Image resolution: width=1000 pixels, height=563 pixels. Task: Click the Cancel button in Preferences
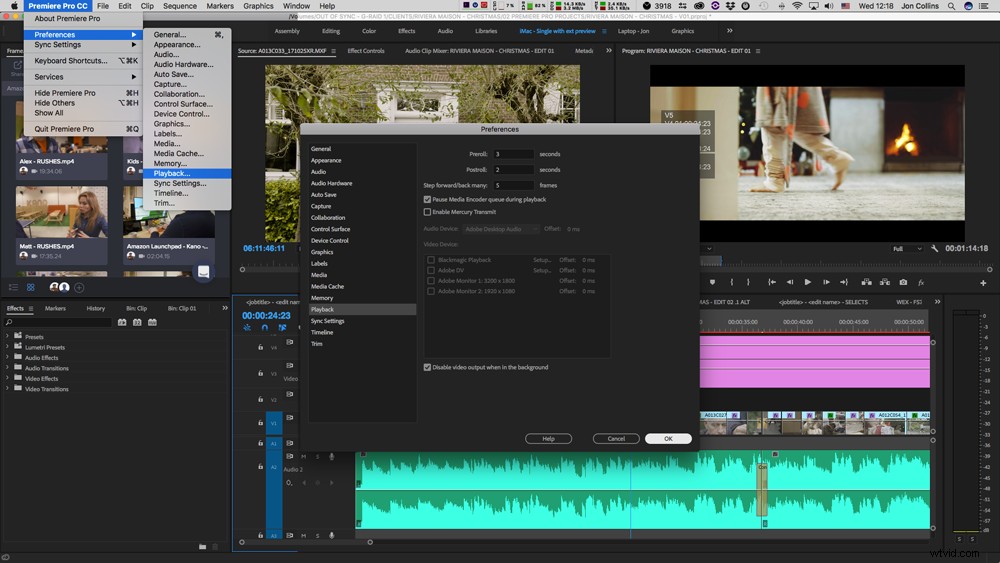[x=616, y=439]
